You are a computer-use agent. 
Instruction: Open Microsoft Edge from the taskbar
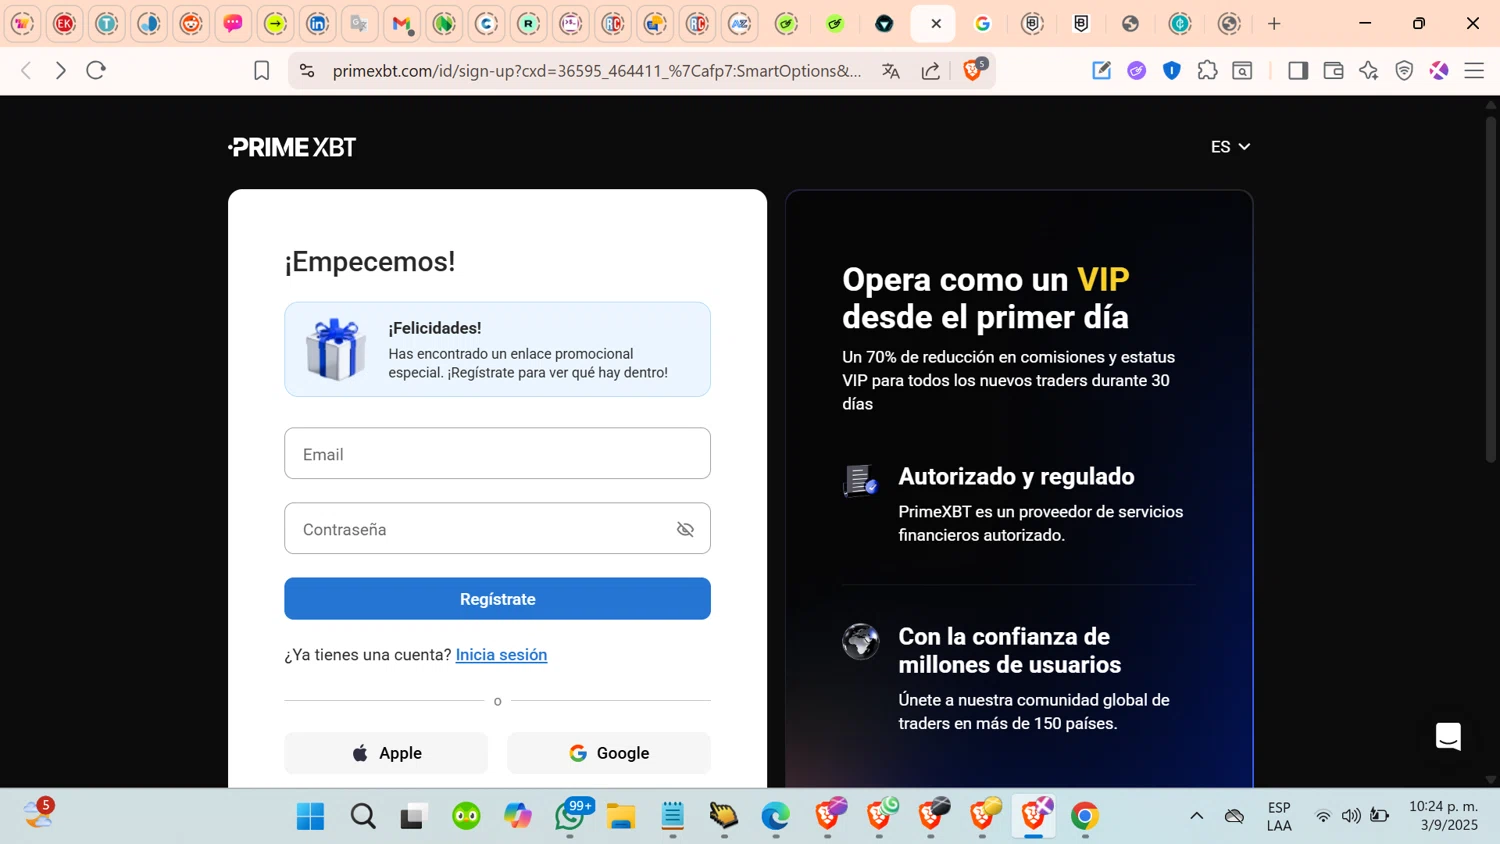pos(776,817)
